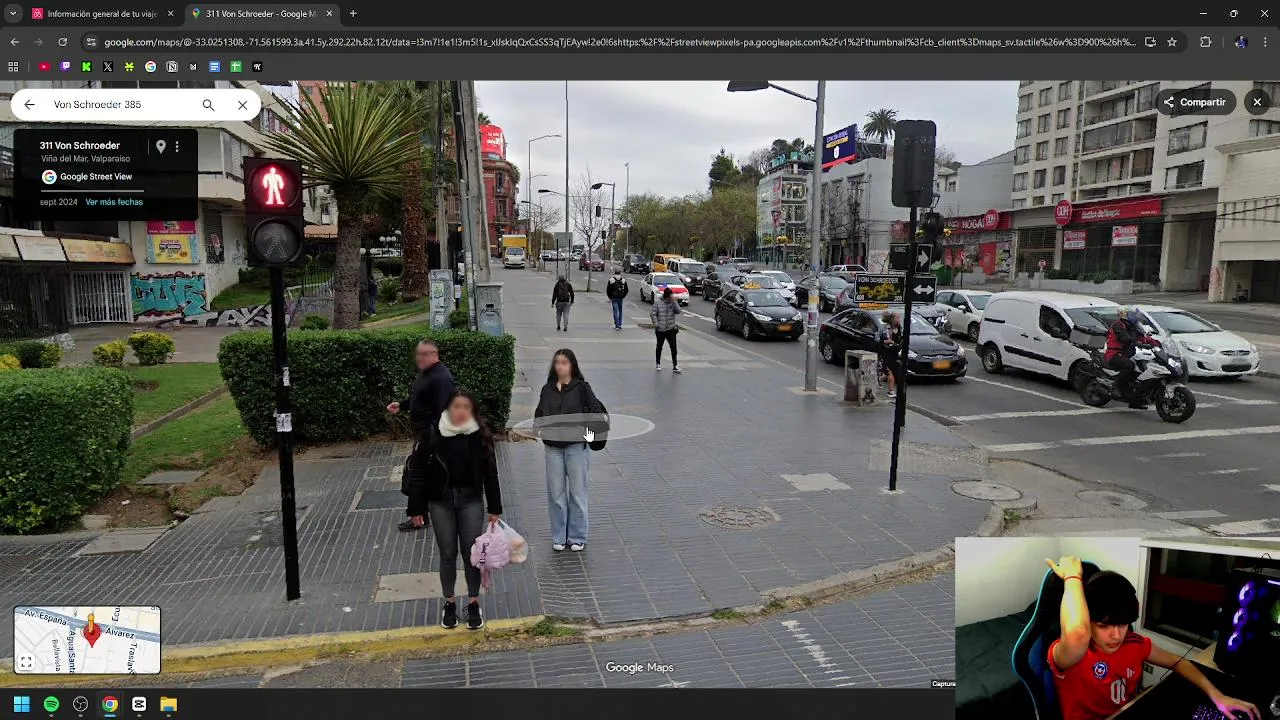The image size is (1280, 720).
Task: Open the tab search dropdown arrow
Action: pyautogui.click(x=13, y=14)
